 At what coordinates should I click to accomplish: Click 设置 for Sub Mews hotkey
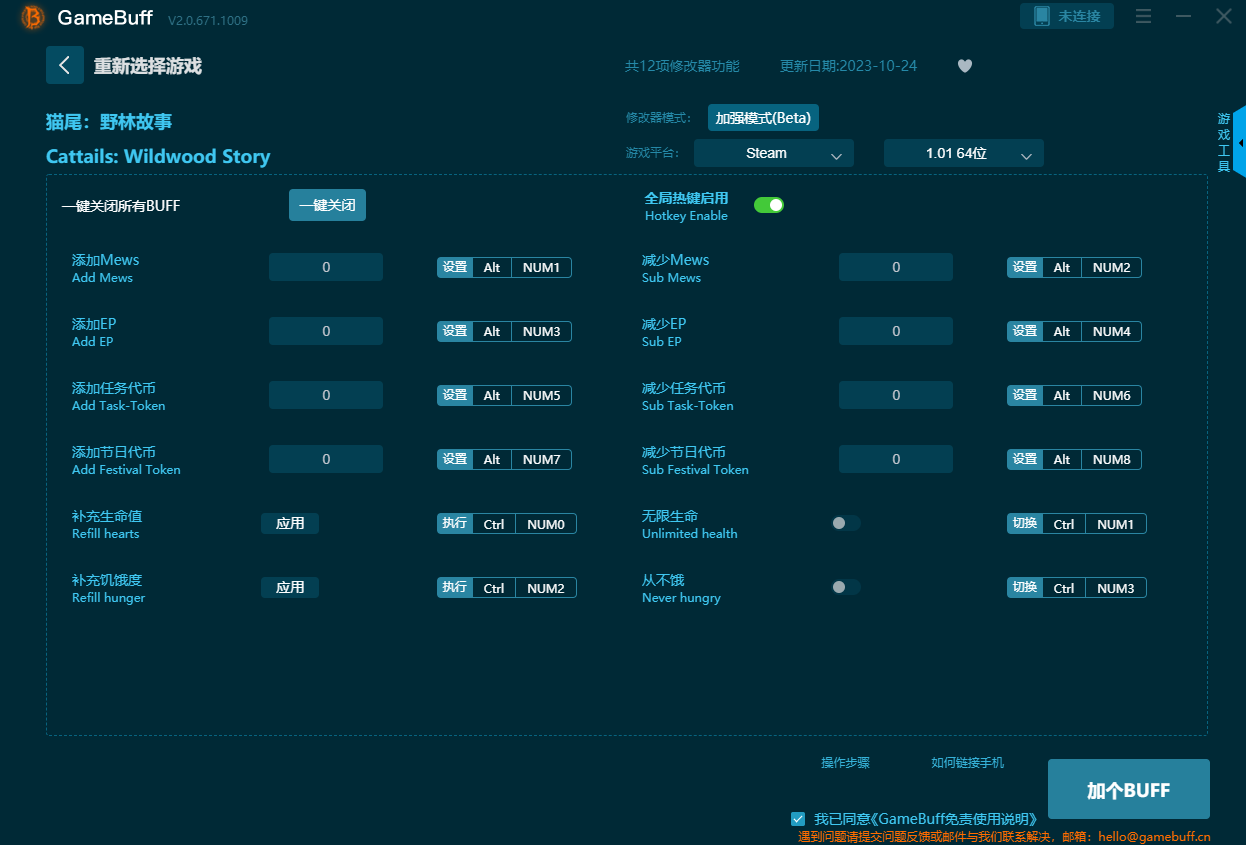click(x=1025, y=267)
